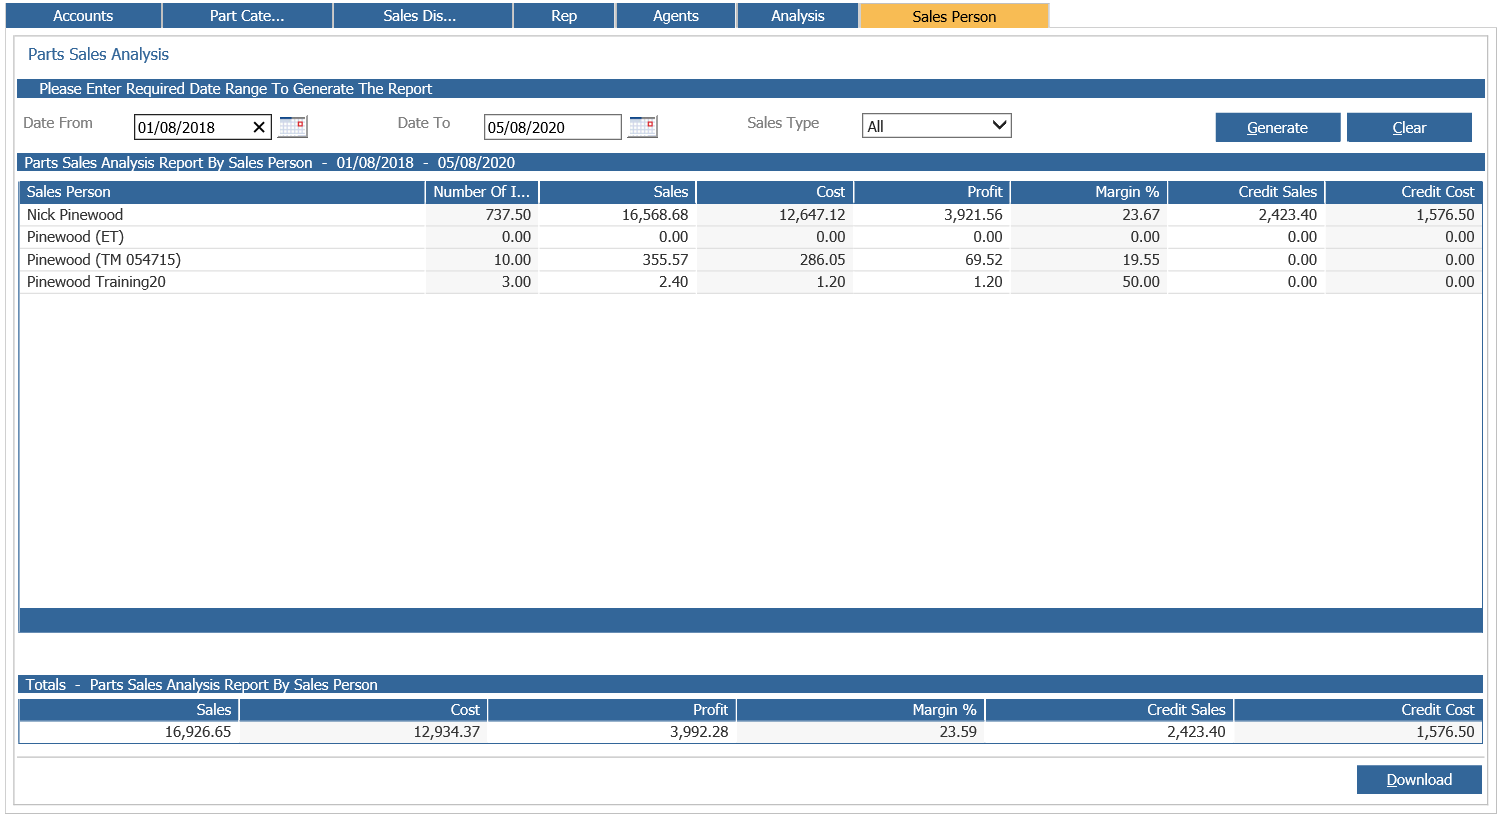The width and height of the screenshot is (1499, 821).
Task: Open the Part Cate... tab
Action: pyautogui.click(x=247, y=16)
